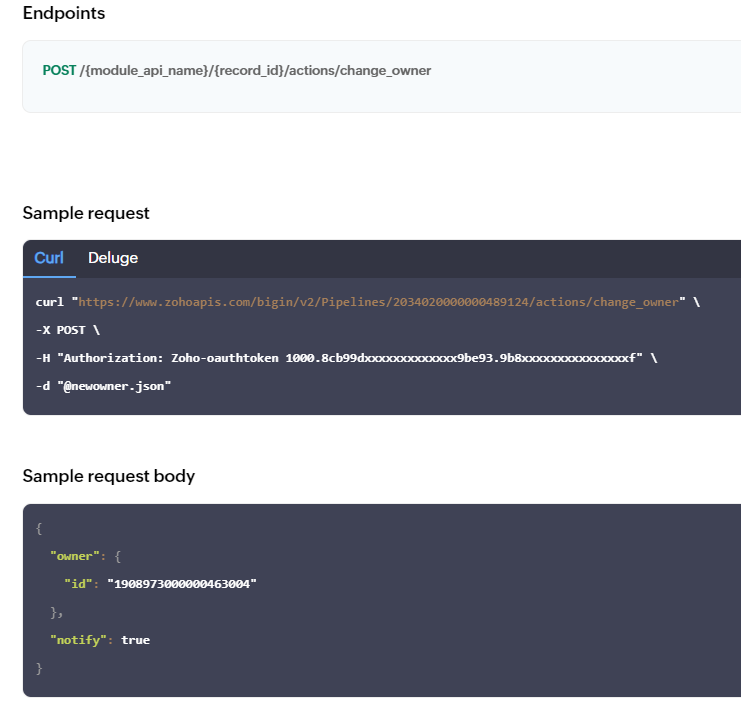This screenshot has height=709, width=741.
Task: Click the "notify" key in JSON
Action: tap(78, 640)
